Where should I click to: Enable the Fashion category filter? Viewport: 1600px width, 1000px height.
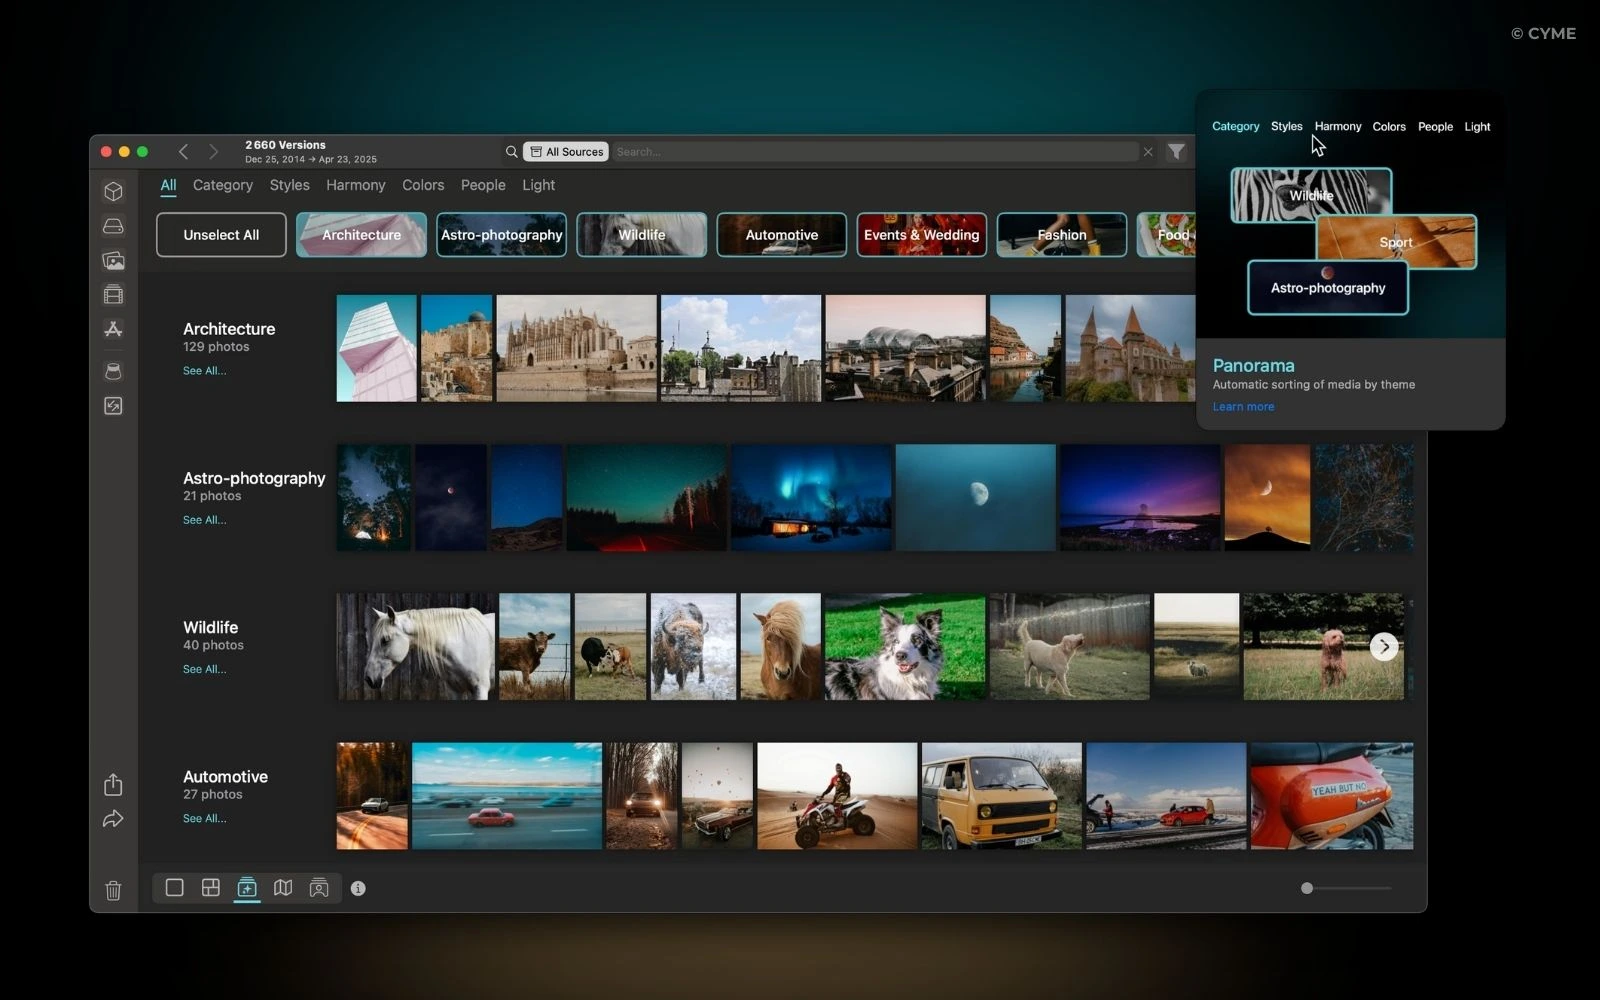coord(1061,234)
